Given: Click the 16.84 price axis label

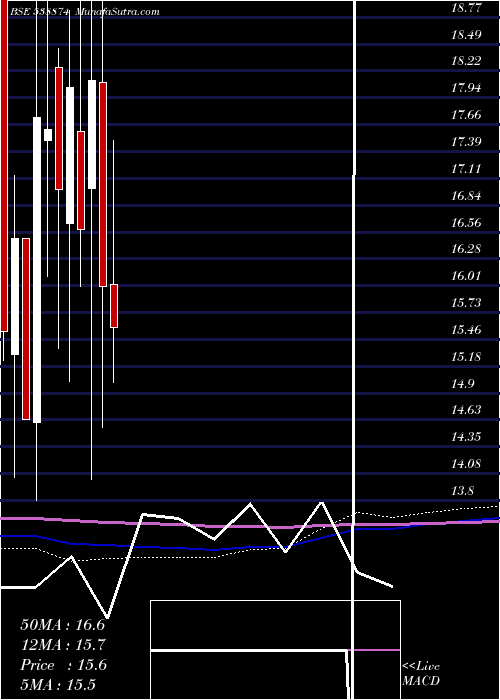Looking at the screenshot, I should click(x=467, y=196).
